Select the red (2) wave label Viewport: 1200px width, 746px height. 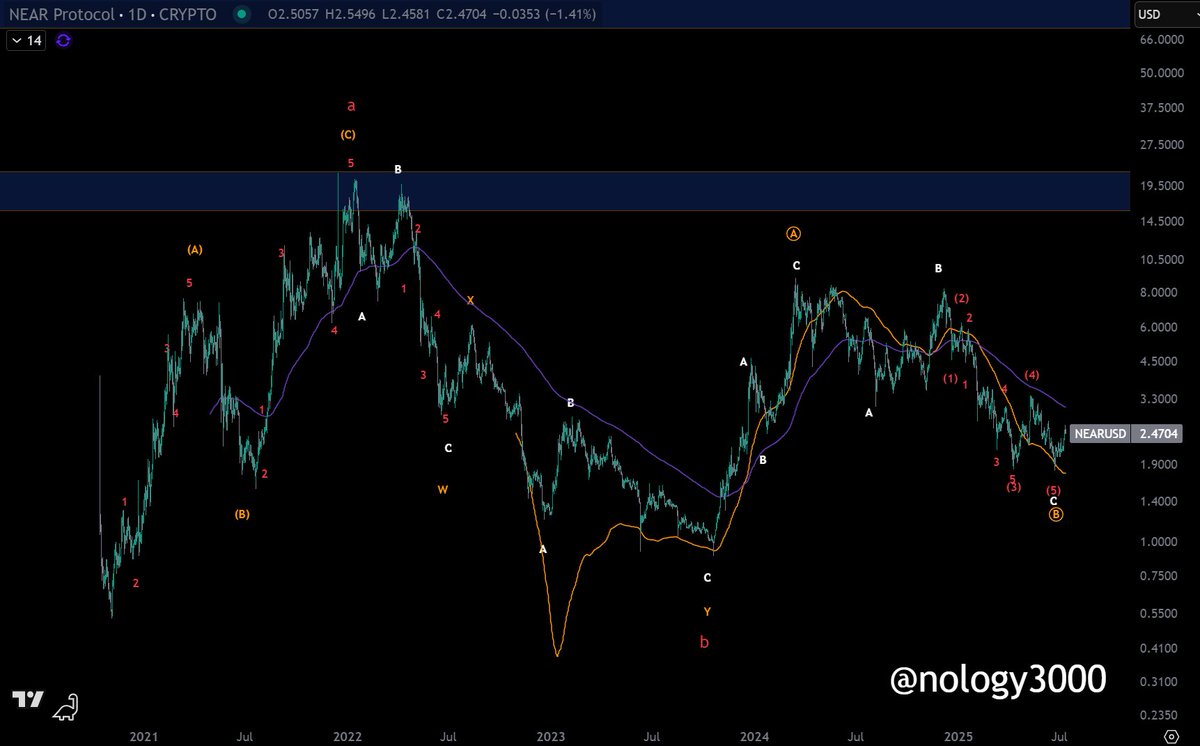[x=962, y=298]
